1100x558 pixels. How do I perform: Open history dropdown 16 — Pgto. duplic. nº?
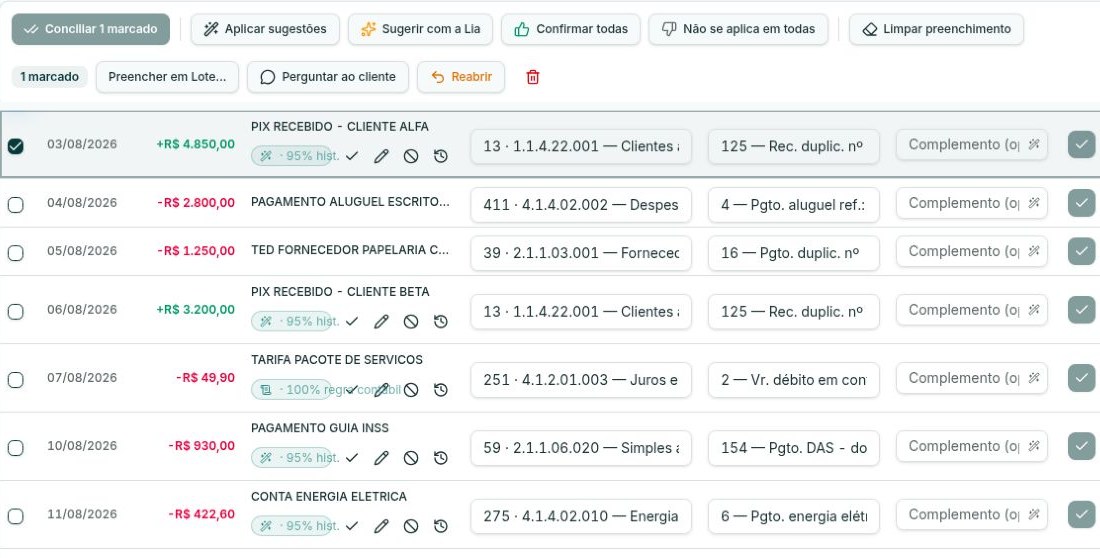(x=793, y=253)
